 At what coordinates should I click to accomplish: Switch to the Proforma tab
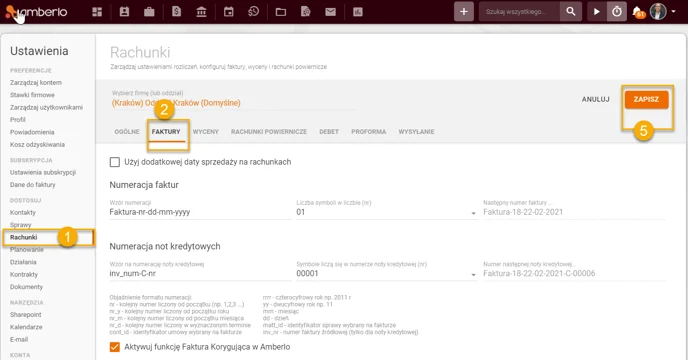369,132
